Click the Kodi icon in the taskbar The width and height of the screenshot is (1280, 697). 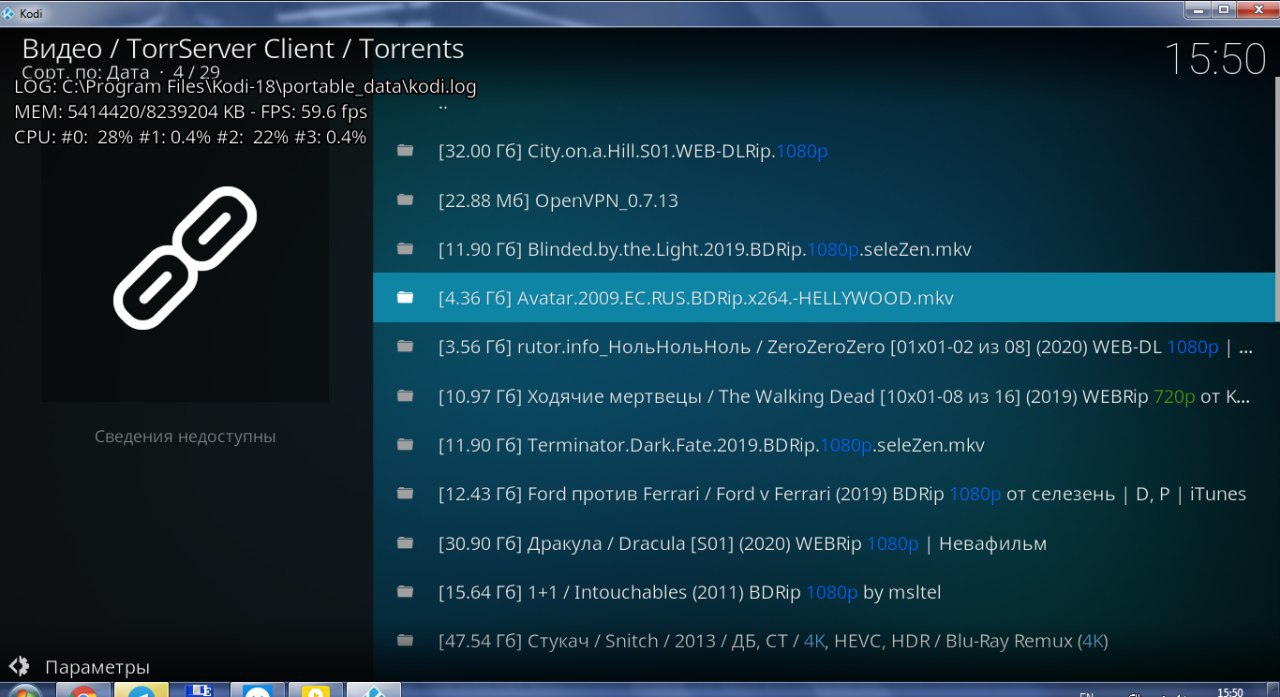374,691
